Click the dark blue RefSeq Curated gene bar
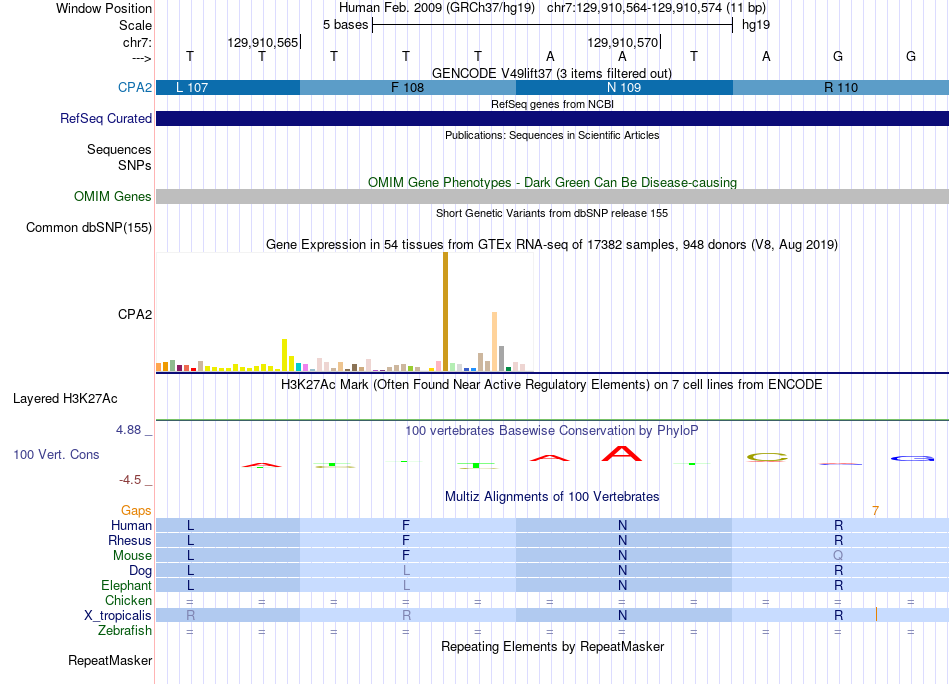Viewport: 950px width, 684px height. coord(553,118)
